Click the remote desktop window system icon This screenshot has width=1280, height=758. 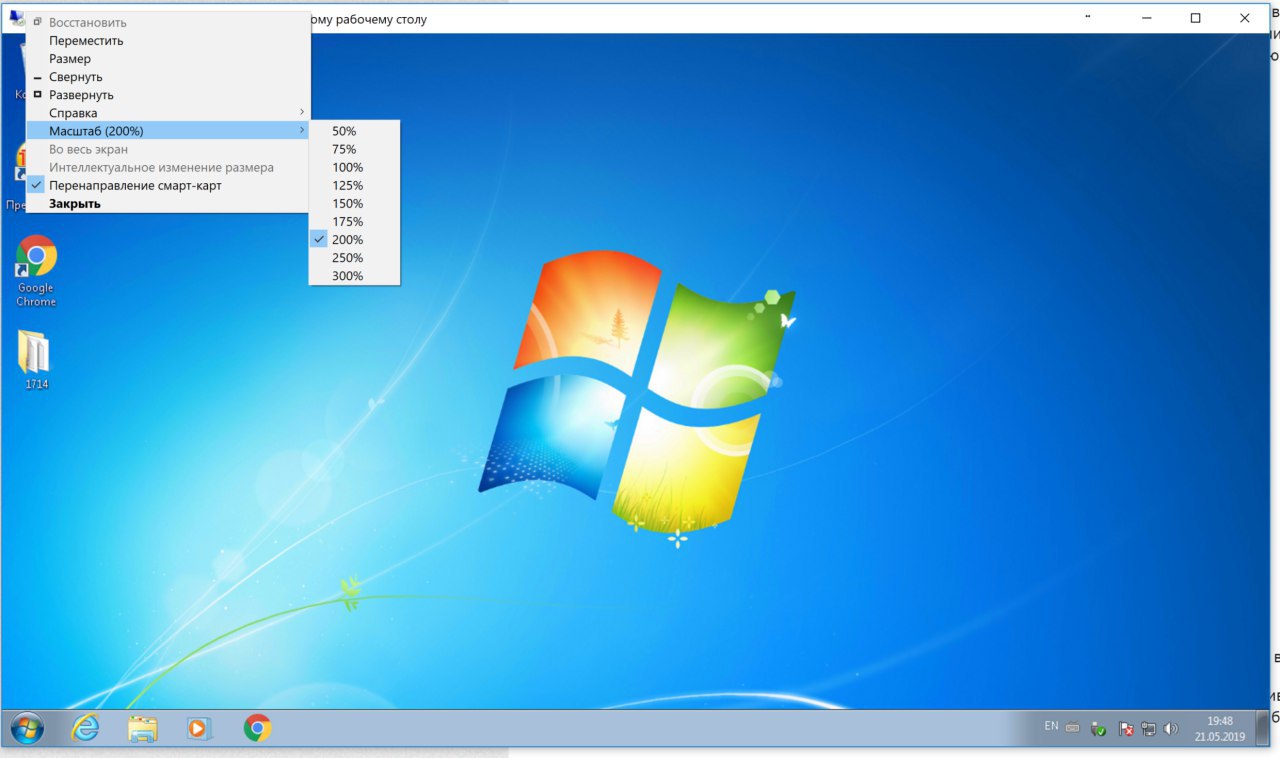pyautogui.click(x=16, y=17)
